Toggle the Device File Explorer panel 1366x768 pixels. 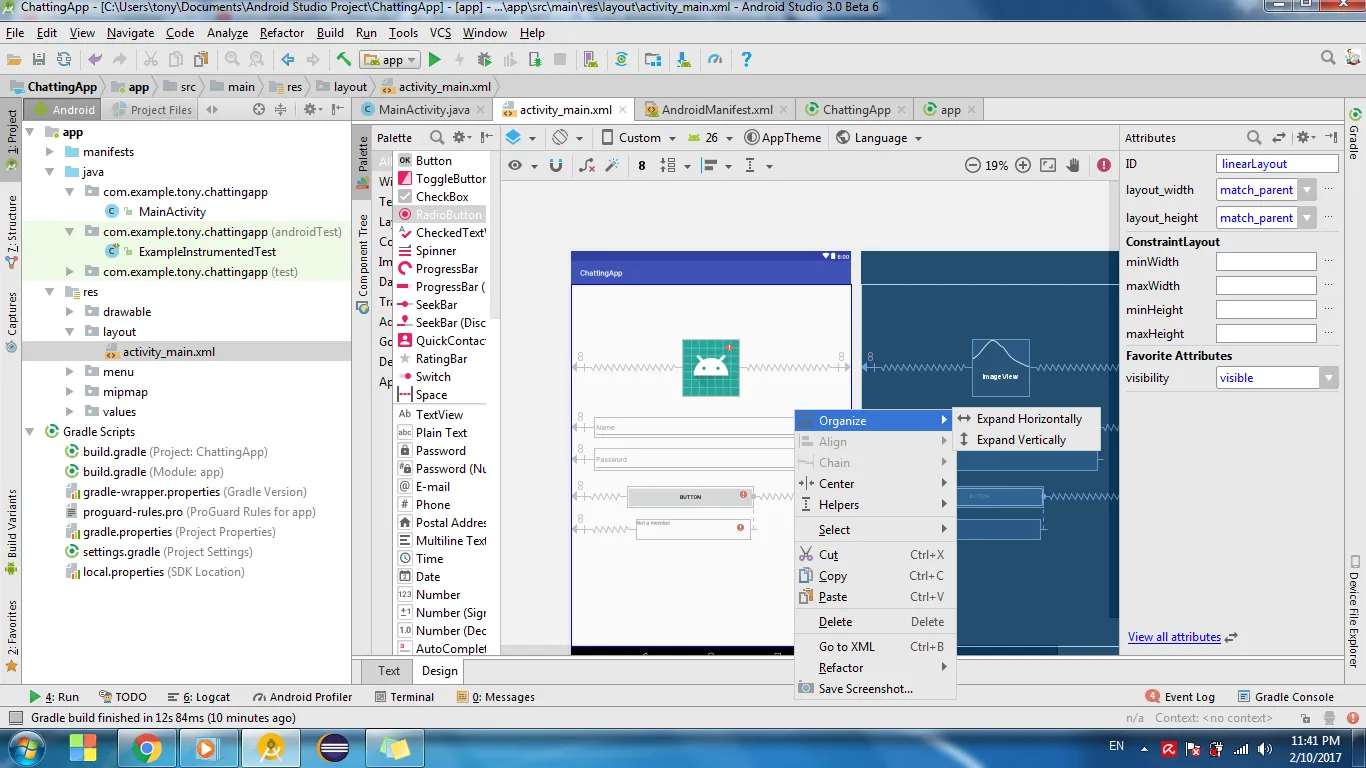1355,611
